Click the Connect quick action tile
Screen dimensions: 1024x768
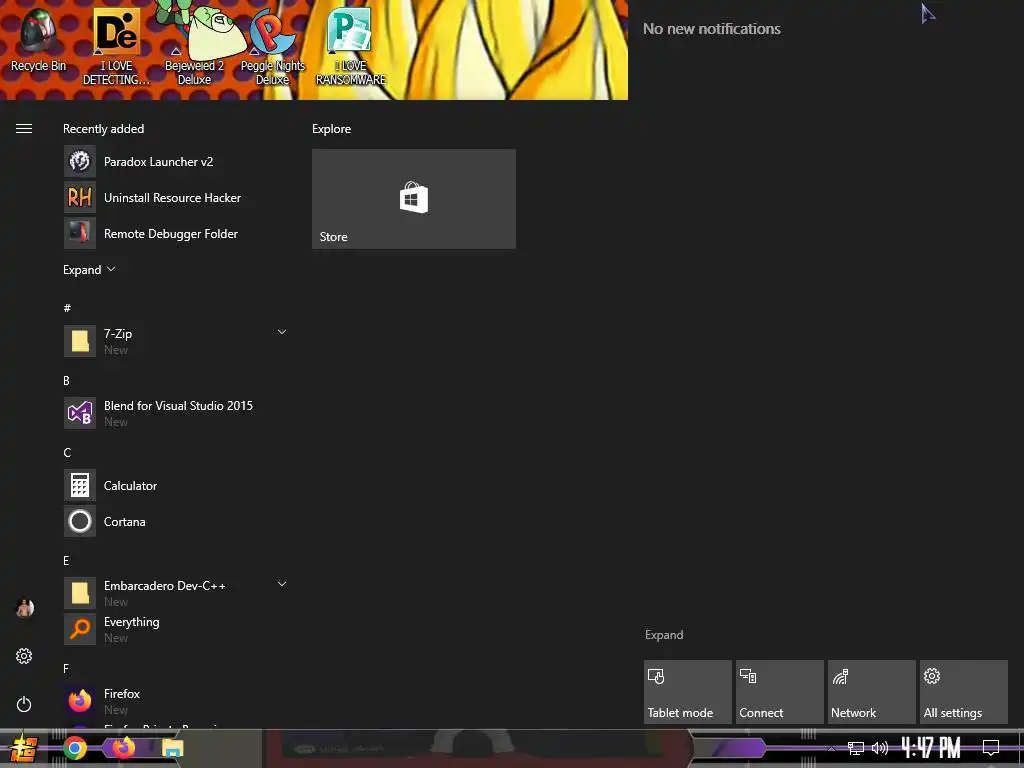click(x=780, y=692)
